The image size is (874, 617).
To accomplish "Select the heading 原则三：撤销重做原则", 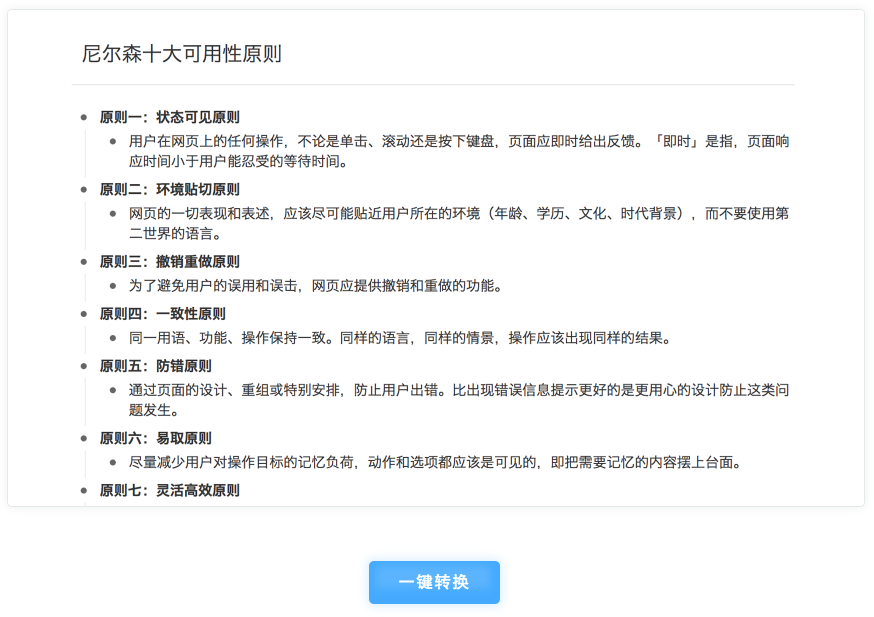I will tap(169, 262).
